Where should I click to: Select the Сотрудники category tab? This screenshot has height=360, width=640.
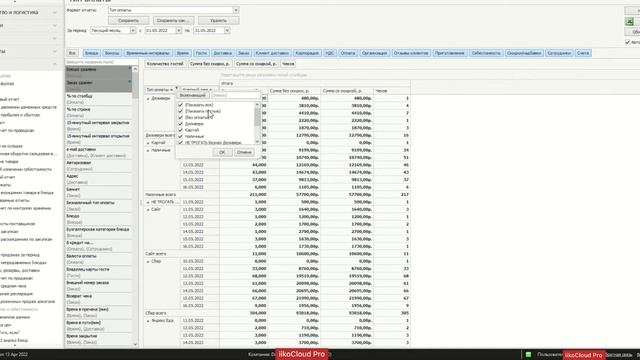point(559,53)
